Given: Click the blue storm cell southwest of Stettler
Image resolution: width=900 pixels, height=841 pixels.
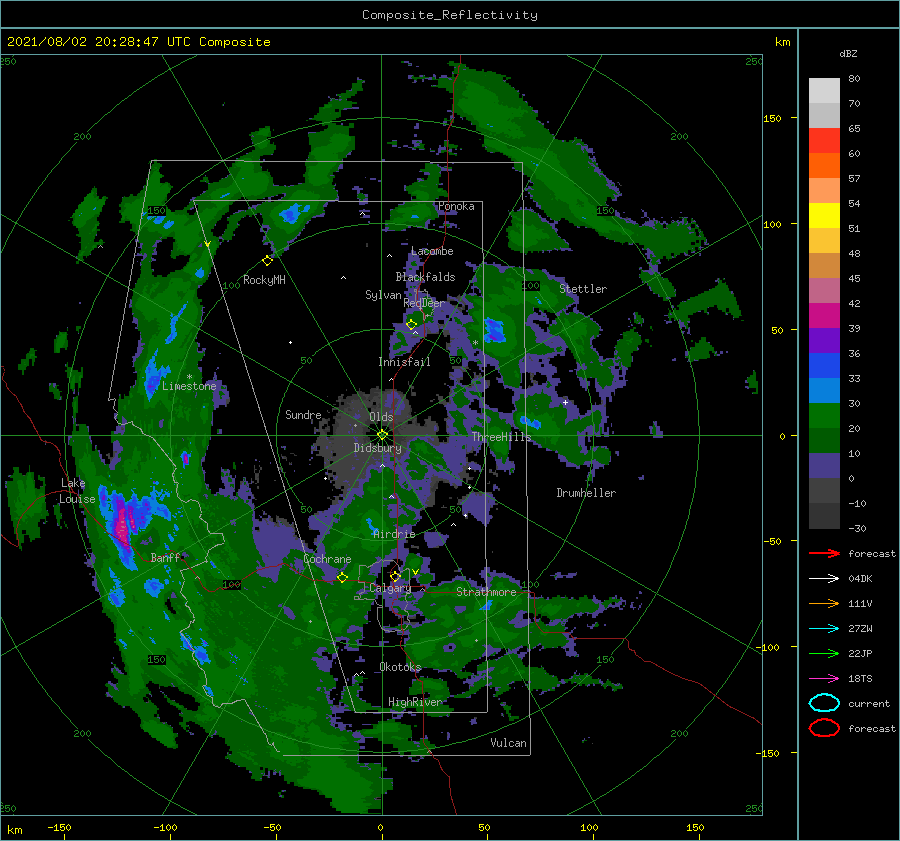Looking at the screenshot, I should pyautogui.click(x=493, y=330).
